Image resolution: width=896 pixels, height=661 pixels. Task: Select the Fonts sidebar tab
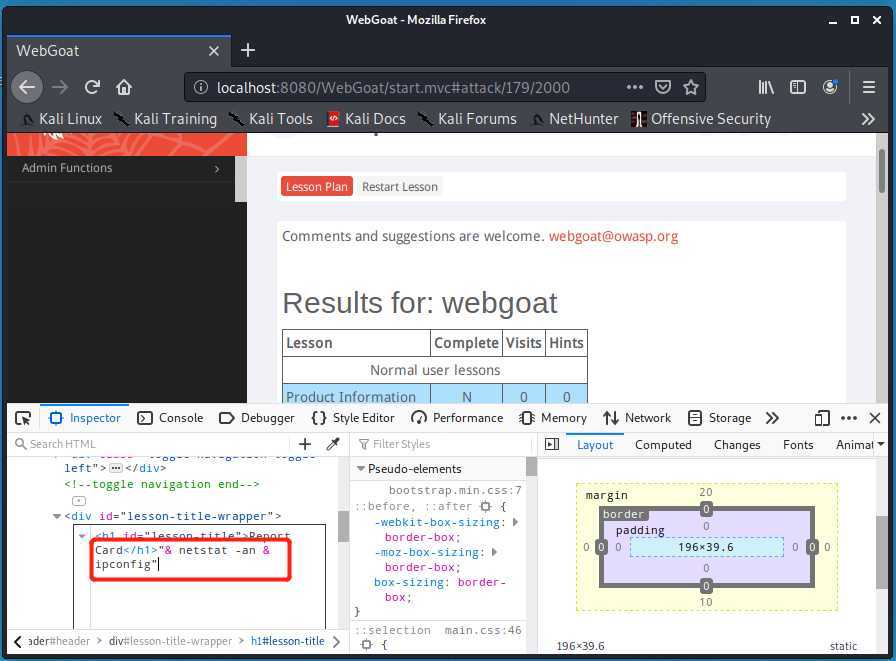798,444
